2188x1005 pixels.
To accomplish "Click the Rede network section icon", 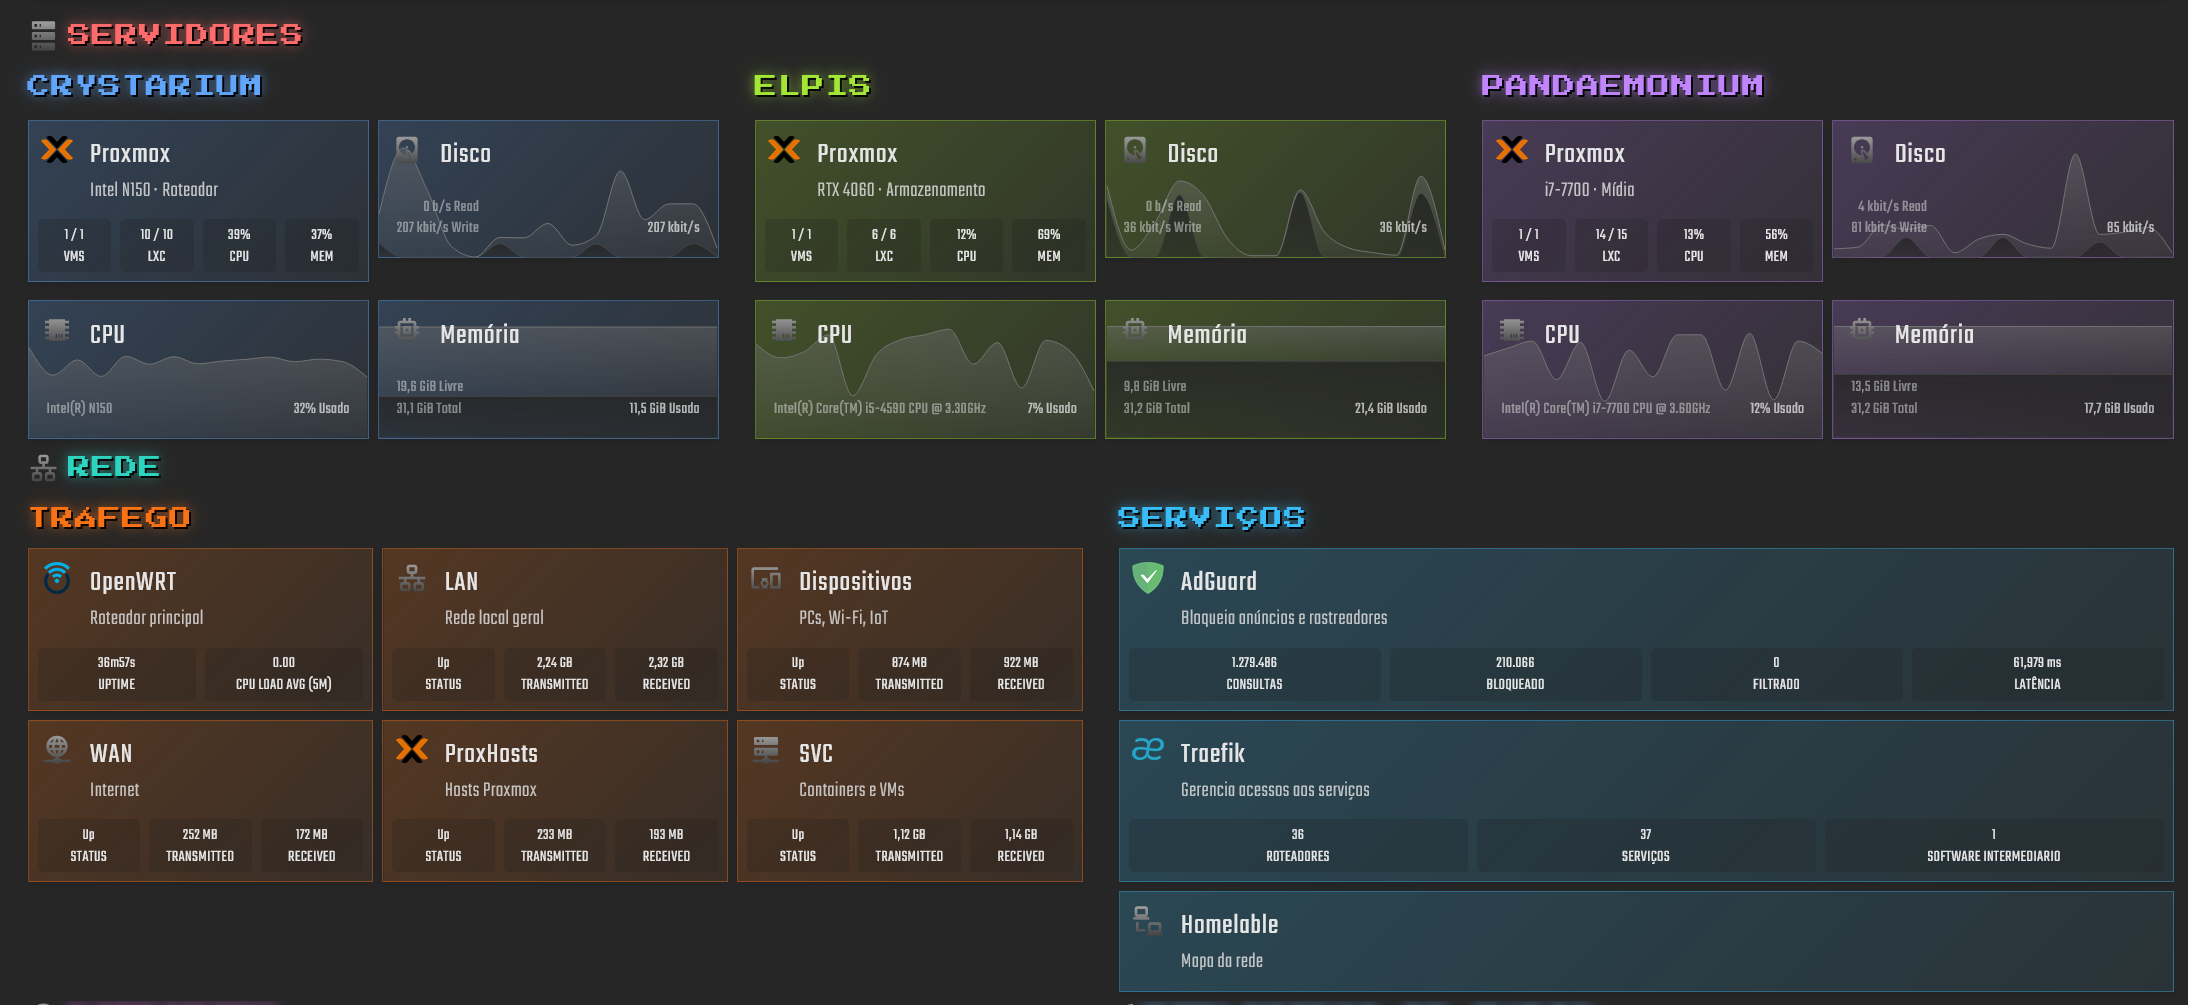I will (43, 467).
